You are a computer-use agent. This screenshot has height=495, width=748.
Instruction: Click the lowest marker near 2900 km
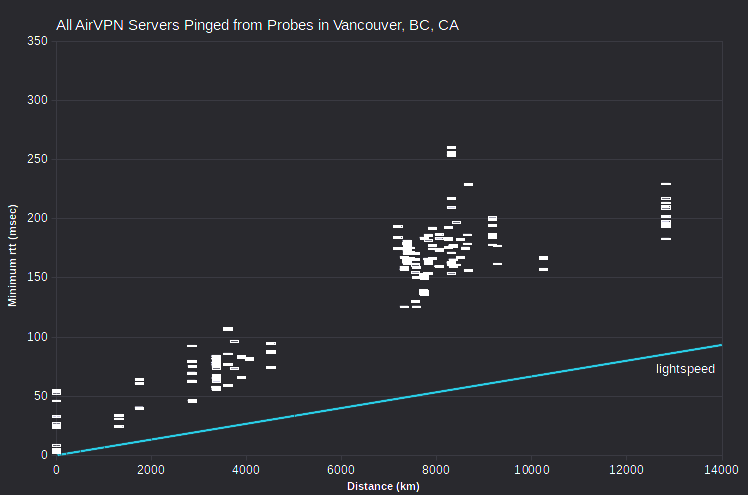[x=192, y=401]
